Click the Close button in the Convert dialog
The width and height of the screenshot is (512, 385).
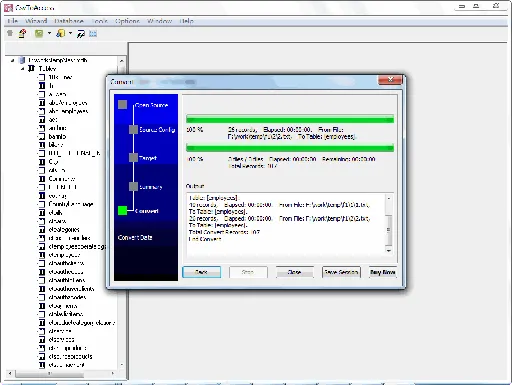(294, 272)
